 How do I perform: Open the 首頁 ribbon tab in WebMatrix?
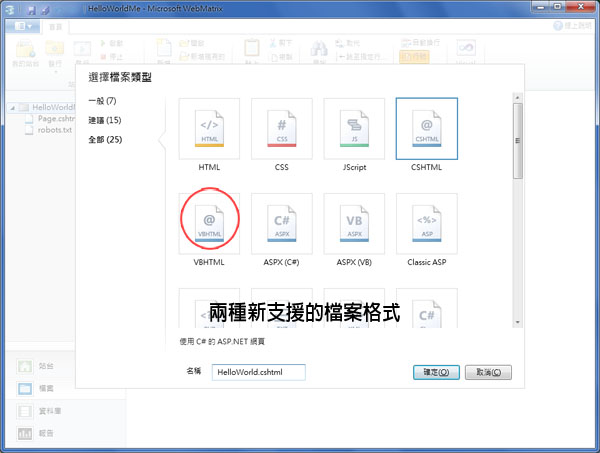pos(55,26)
